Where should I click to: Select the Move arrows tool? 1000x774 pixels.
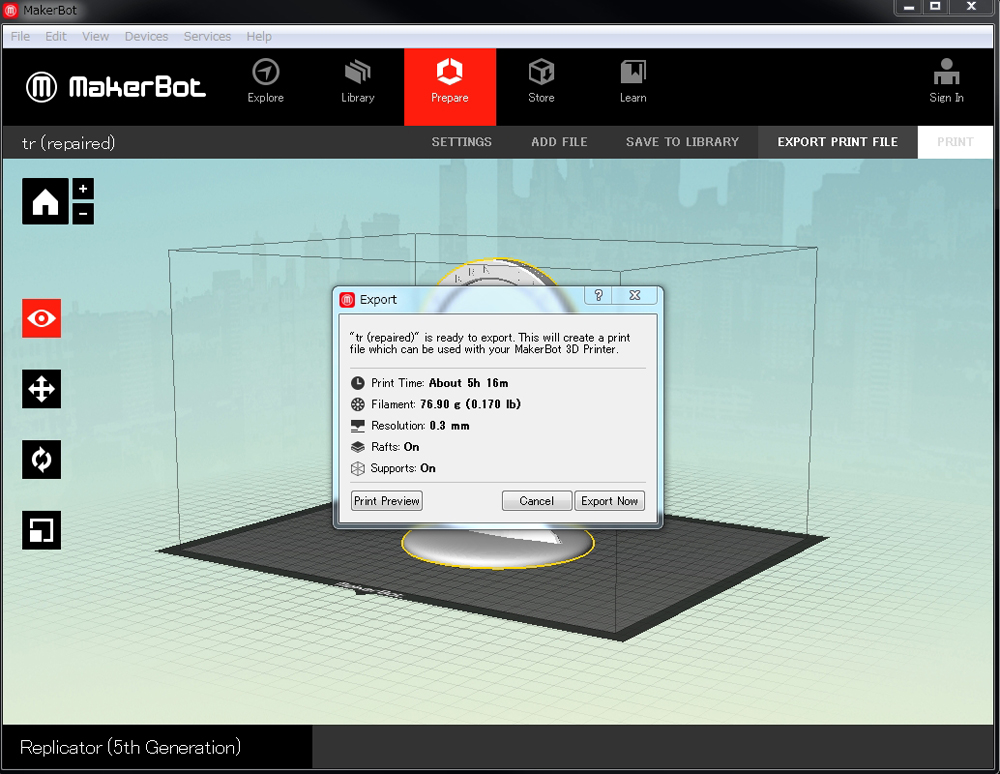(42, 389)
